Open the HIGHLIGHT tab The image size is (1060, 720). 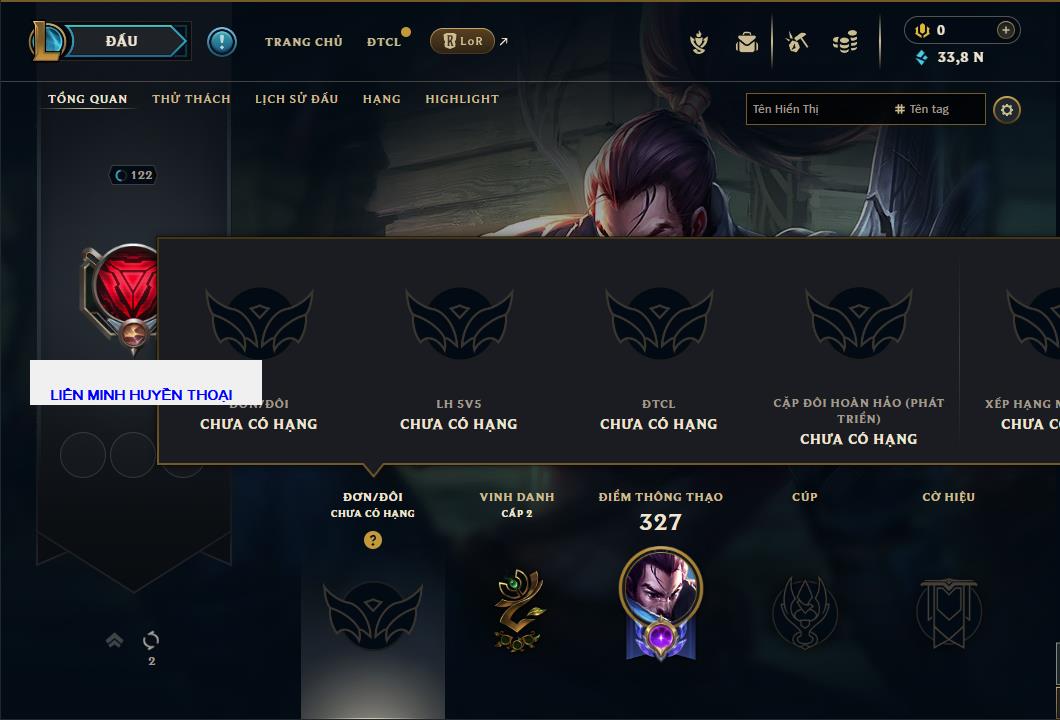(x=462, y=99)
